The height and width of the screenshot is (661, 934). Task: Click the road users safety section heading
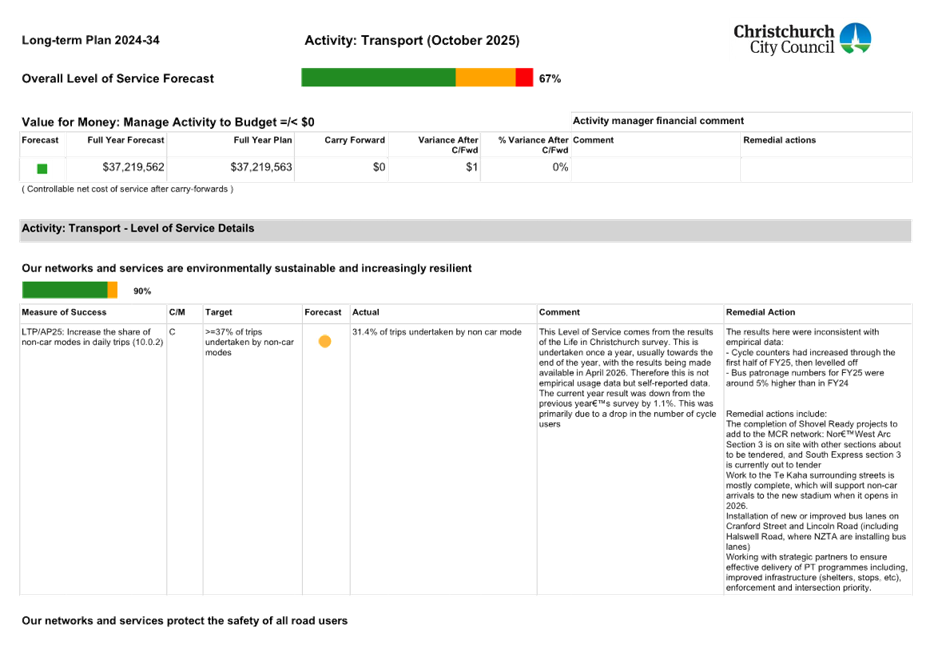185,621
